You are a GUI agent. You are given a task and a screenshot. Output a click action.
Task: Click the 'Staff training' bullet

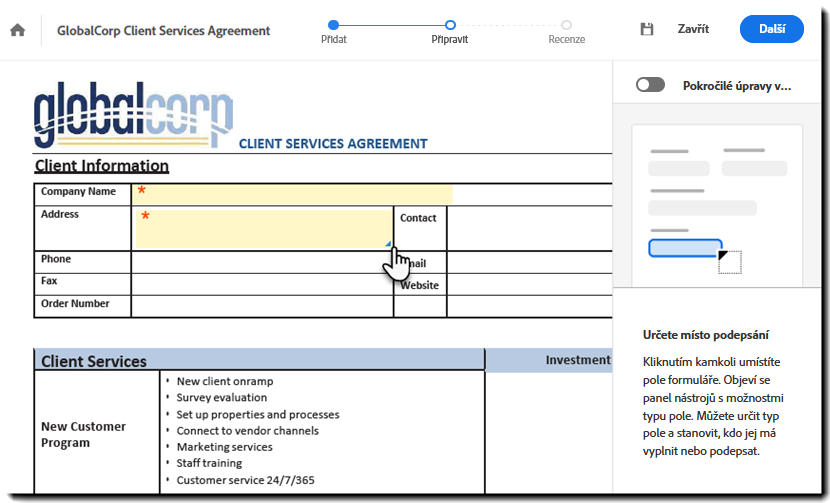209,463
